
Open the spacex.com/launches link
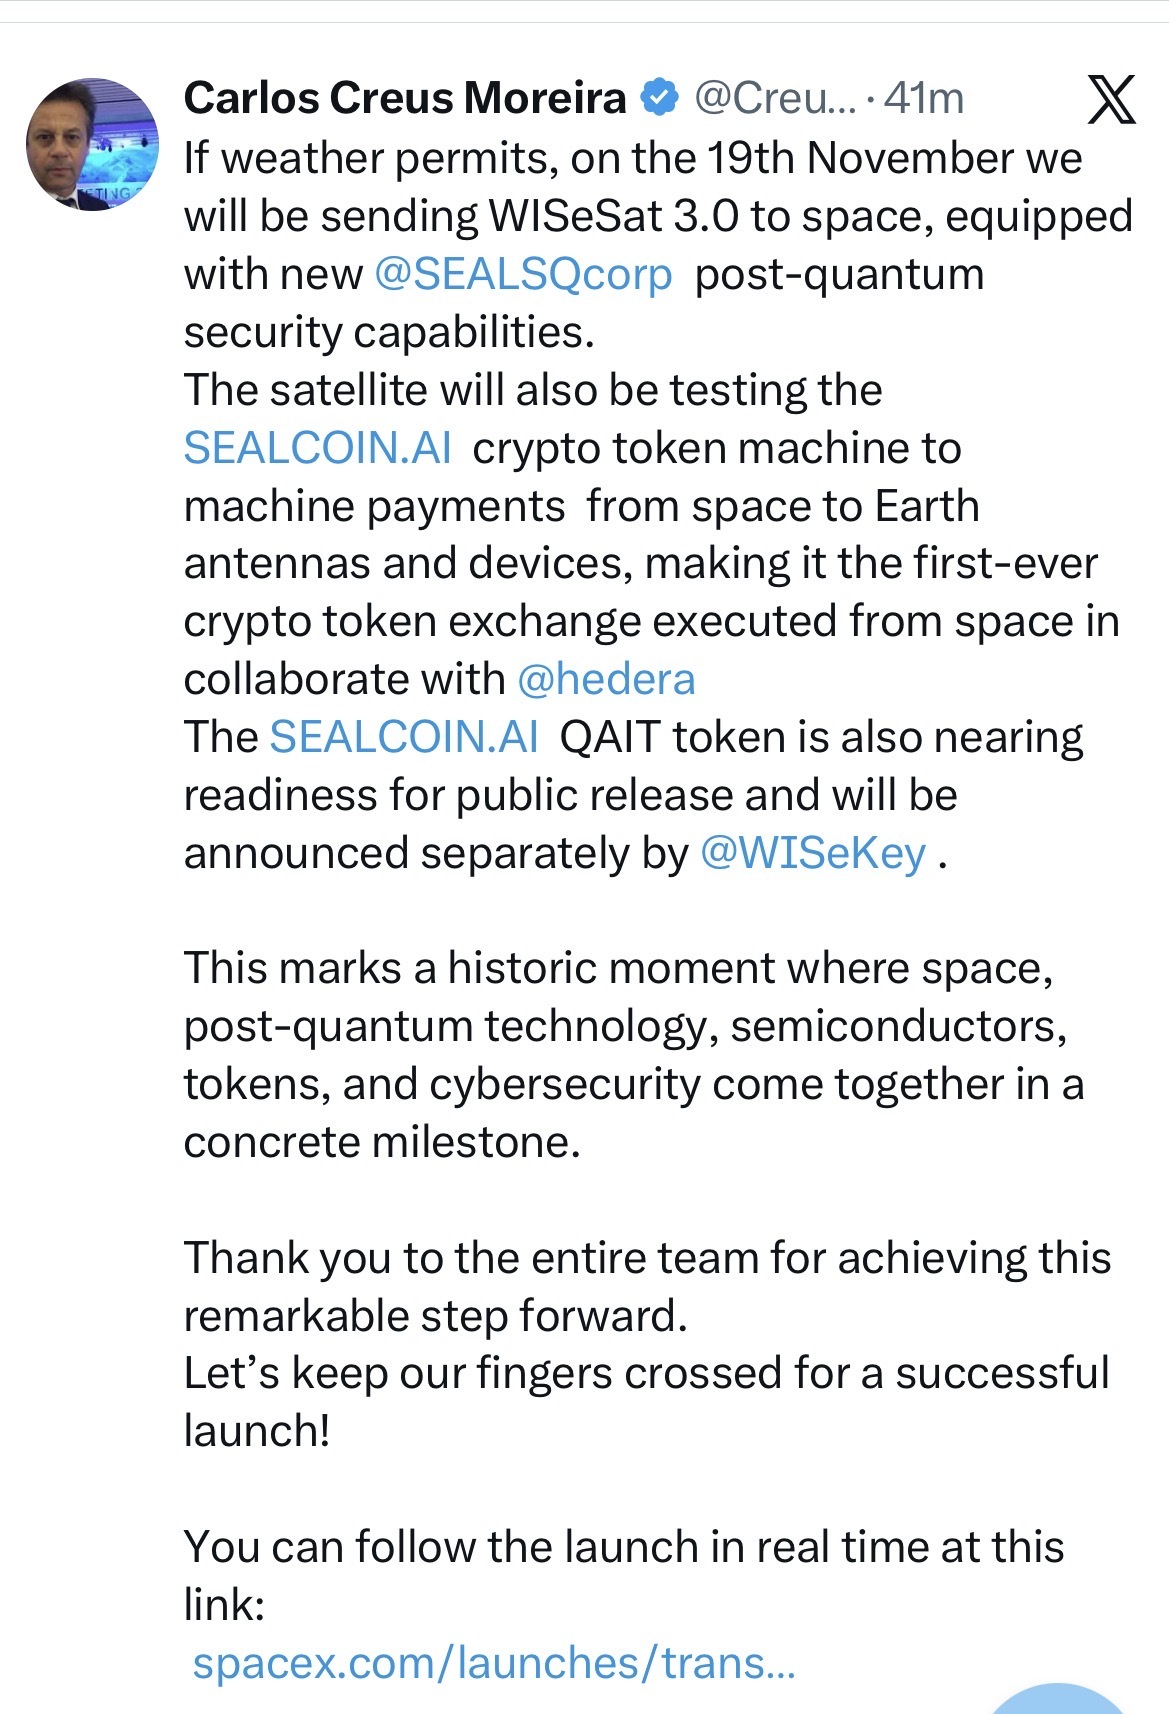pyautogui.click(x=494, y=1663)
